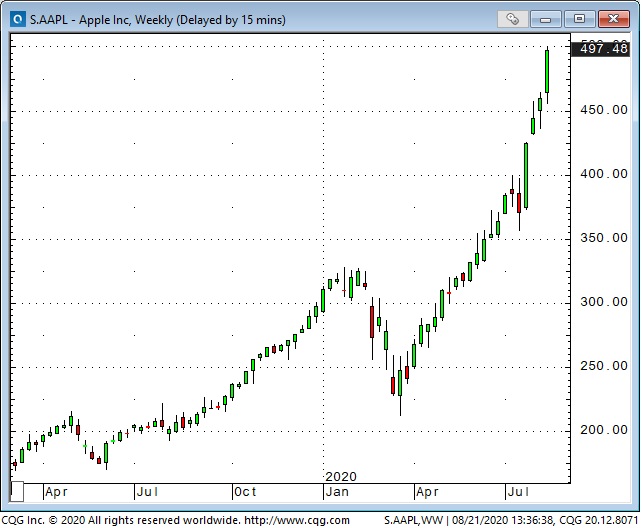642x528 pixels.
Task: Click the 2020 year label on time axis
Action: point(341,476)
